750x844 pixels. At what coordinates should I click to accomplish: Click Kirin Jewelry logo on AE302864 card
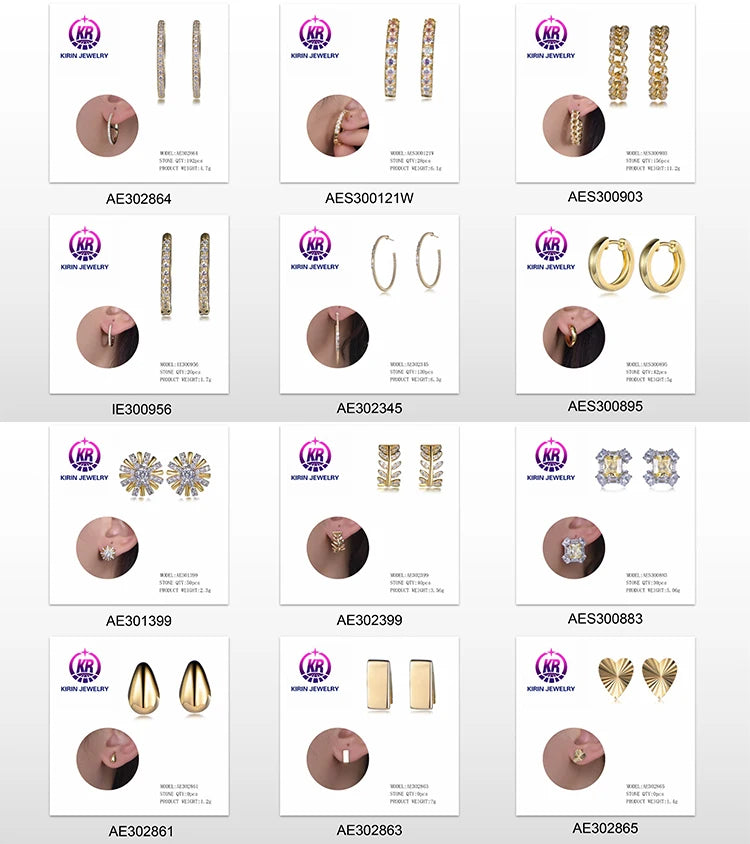pos(85,37)
